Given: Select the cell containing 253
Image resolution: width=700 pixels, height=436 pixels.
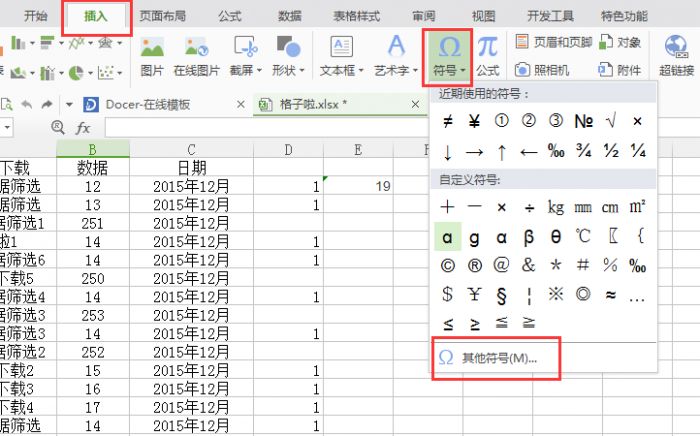Looking at the screenshot, I should pos(93,316).
